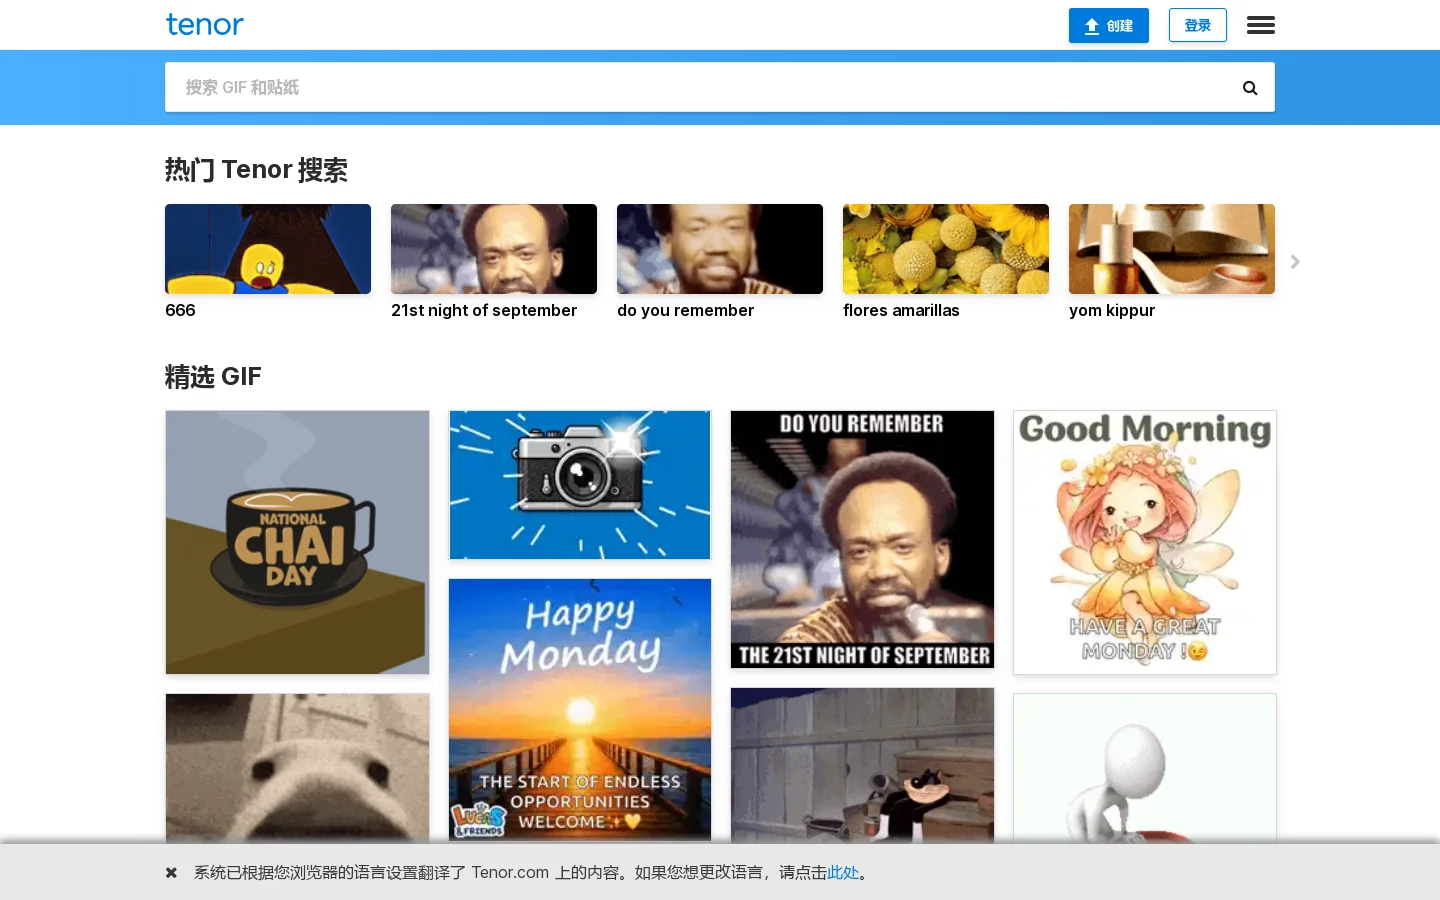
Task: Click the flores amarillas label text
Action: point(901,310)
